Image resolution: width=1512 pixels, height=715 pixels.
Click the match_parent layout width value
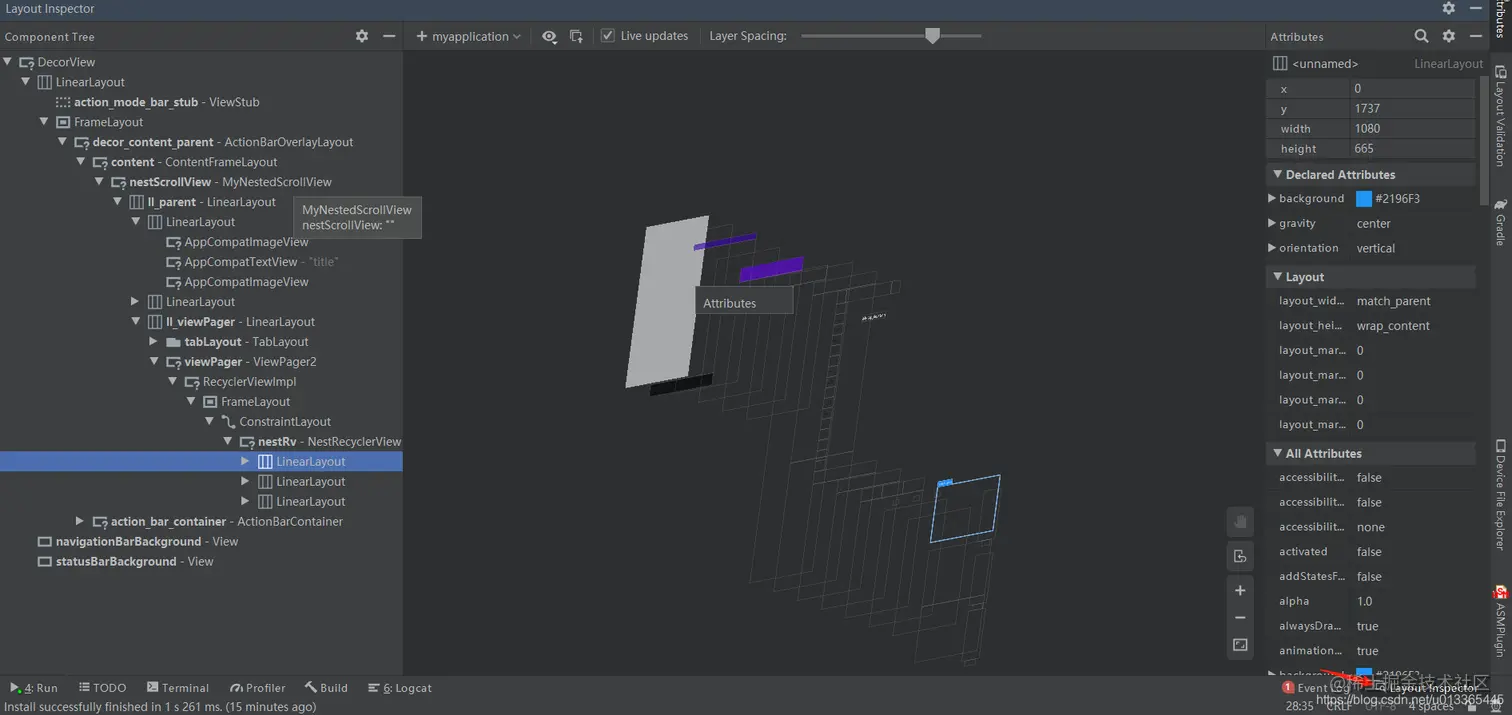tap(1393, 301)
